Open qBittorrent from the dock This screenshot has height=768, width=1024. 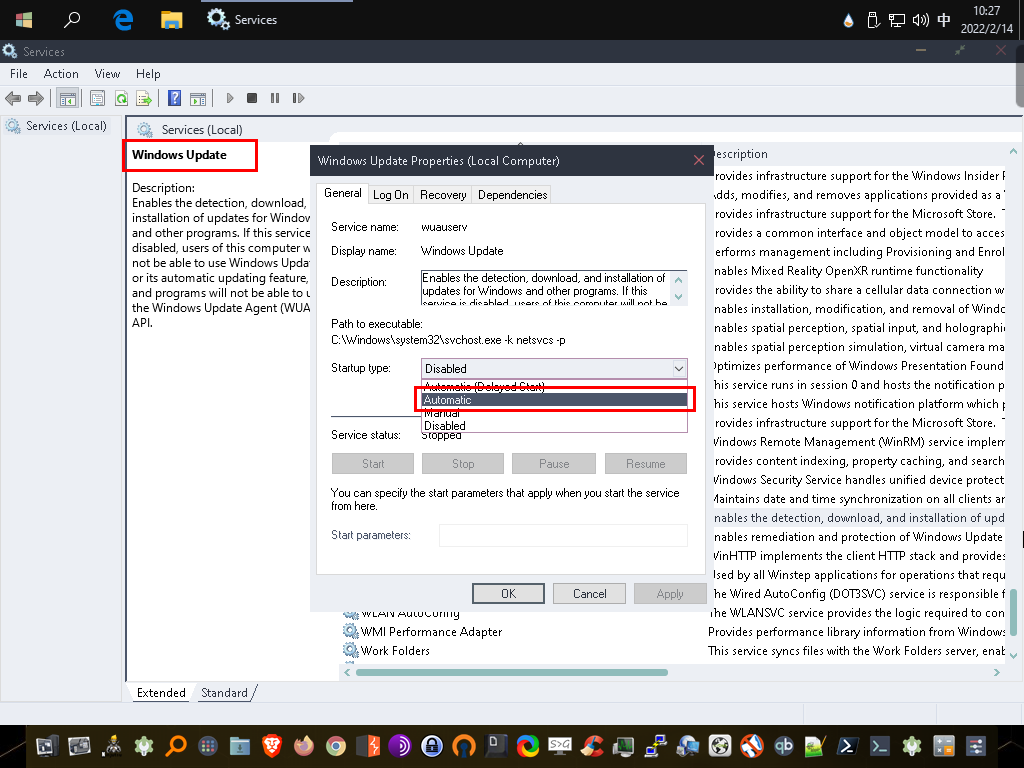[x=784, y=745]
